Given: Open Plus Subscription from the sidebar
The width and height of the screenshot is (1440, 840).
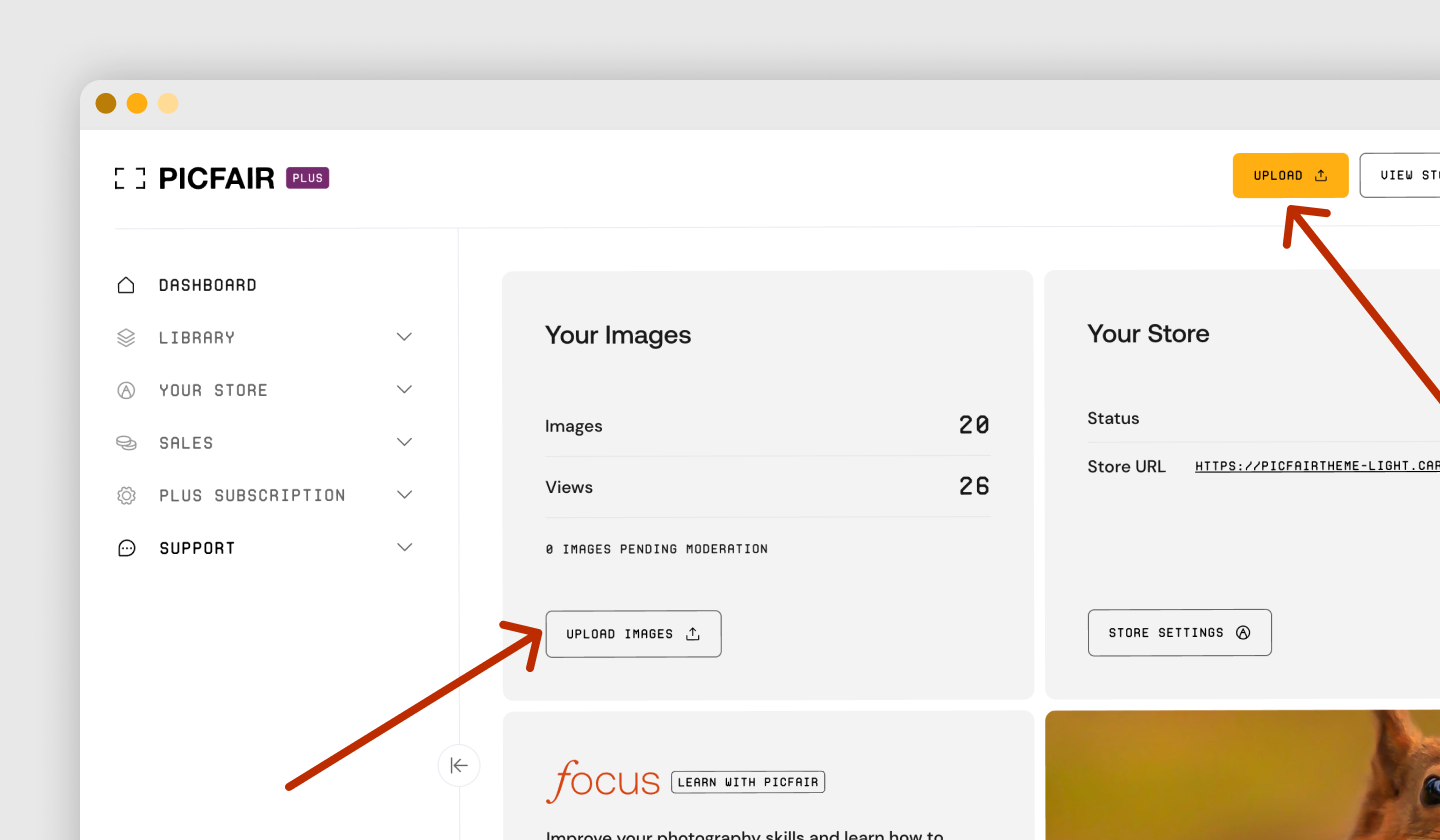Looking at the screenshot, I should 250,494.
